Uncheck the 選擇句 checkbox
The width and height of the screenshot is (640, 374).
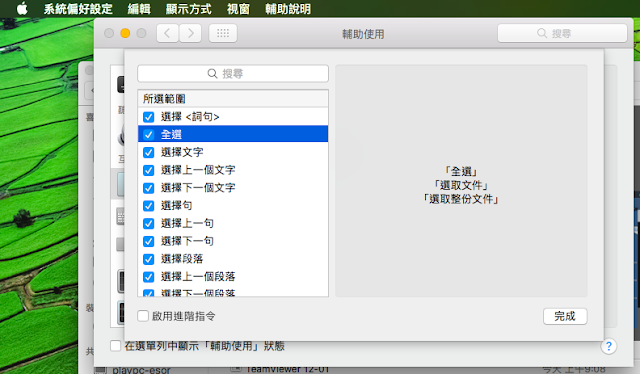click(149, 205)
